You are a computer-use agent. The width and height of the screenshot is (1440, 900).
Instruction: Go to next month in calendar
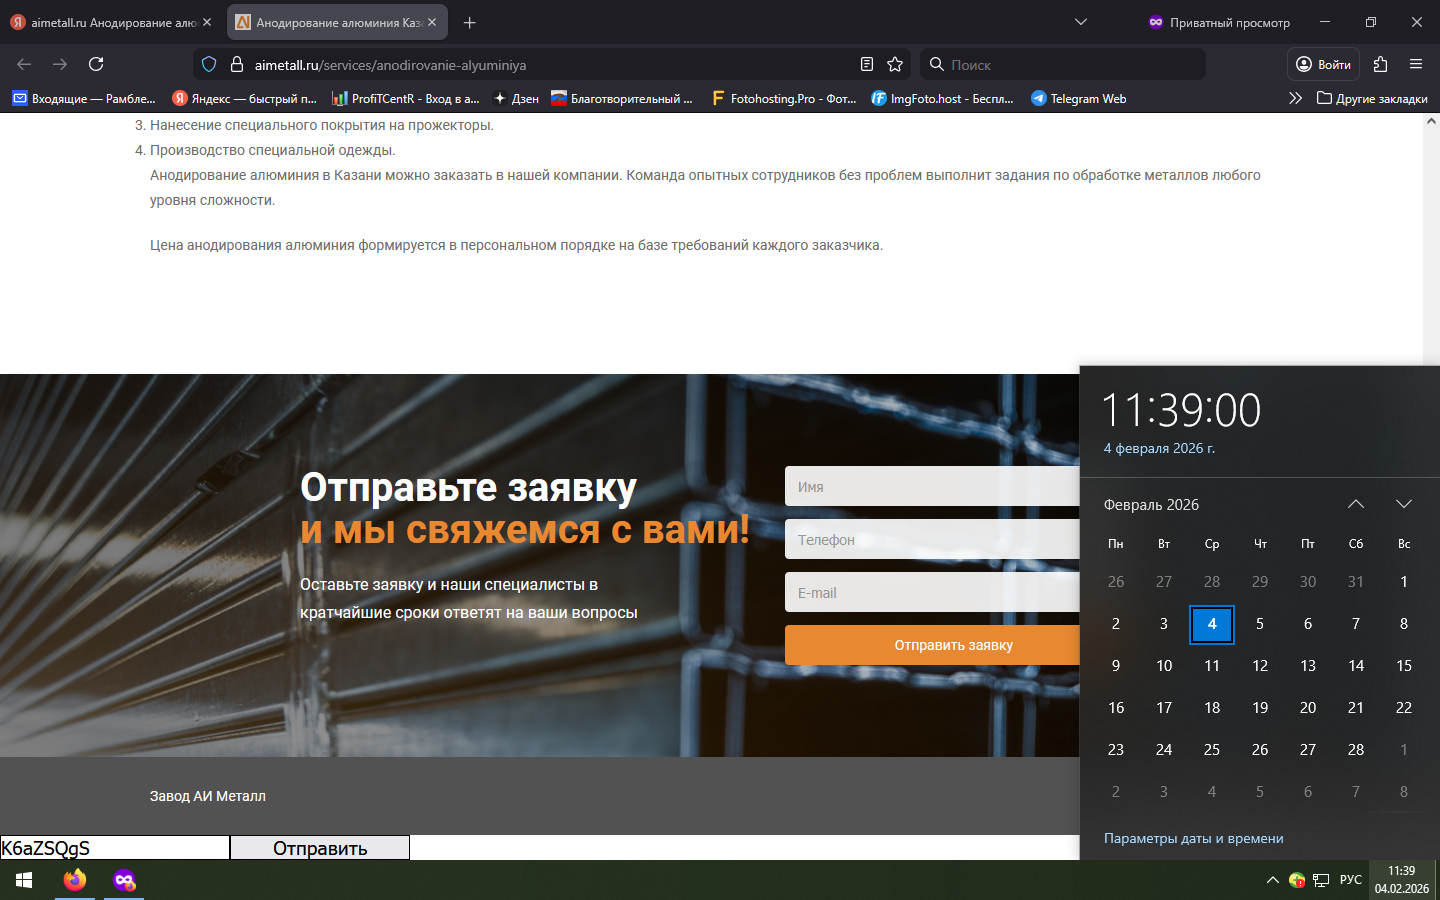pos(1403,504)
